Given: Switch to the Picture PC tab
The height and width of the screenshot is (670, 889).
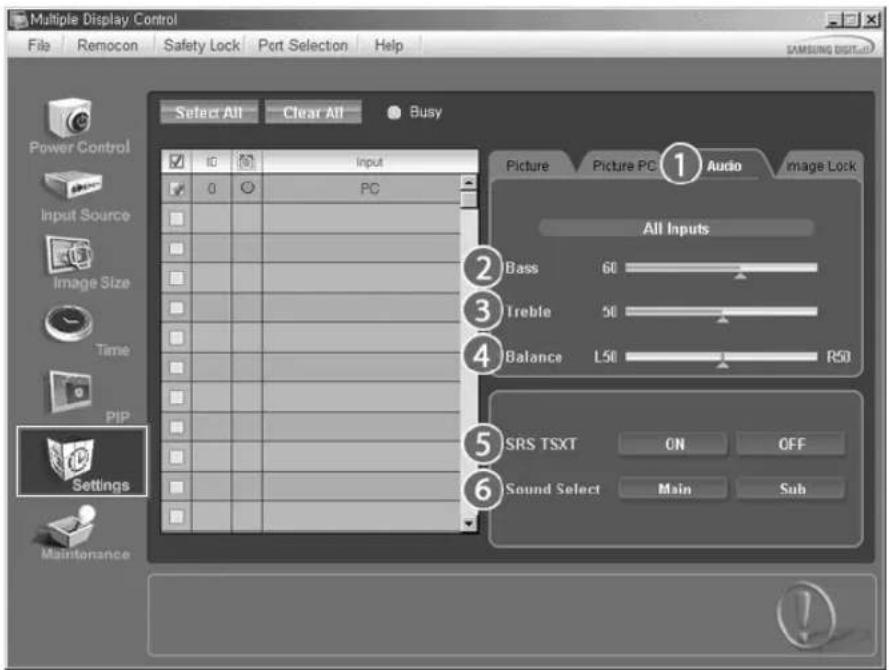Looking at the screenshot, I should tap(623, 166).
